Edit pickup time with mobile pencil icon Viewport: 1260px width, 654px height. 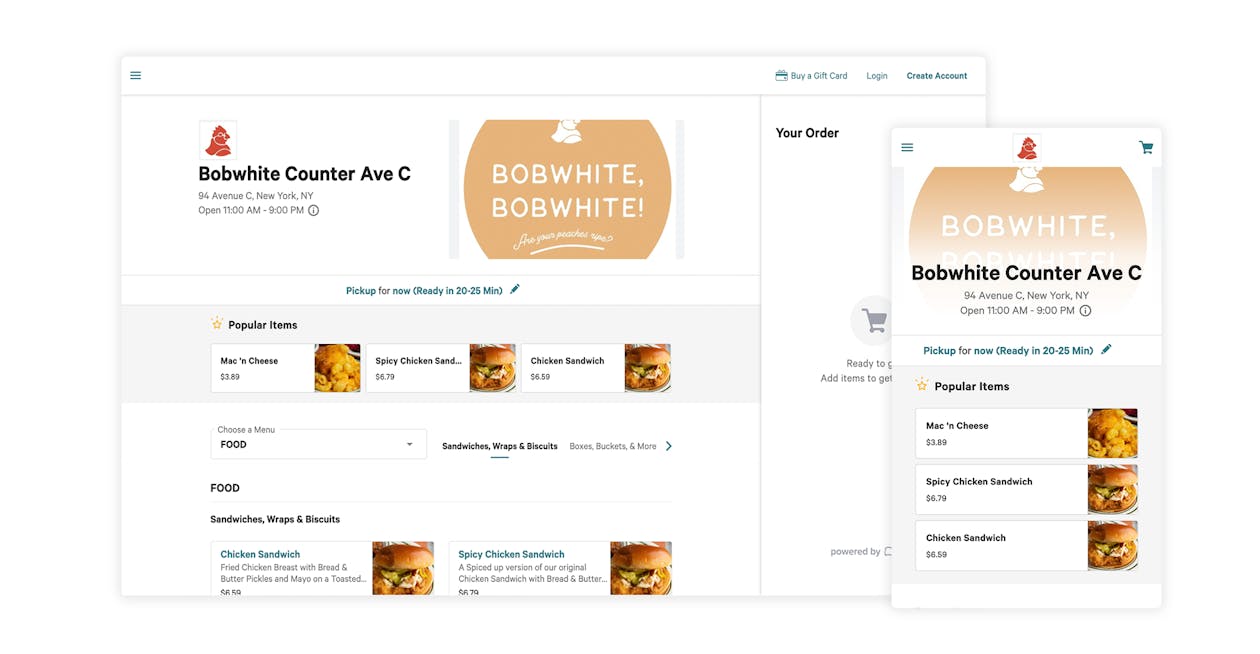[x=1106, y=349]
